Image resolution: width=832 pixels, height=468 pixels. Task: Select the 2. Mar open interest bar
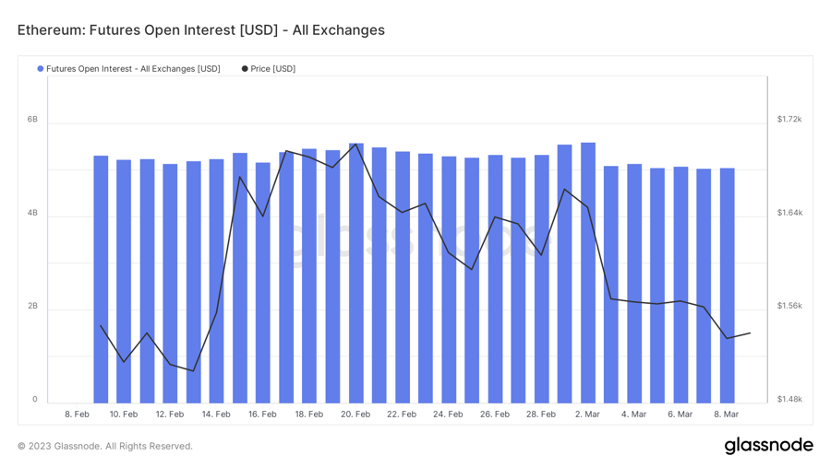click(x=588, y=273)
